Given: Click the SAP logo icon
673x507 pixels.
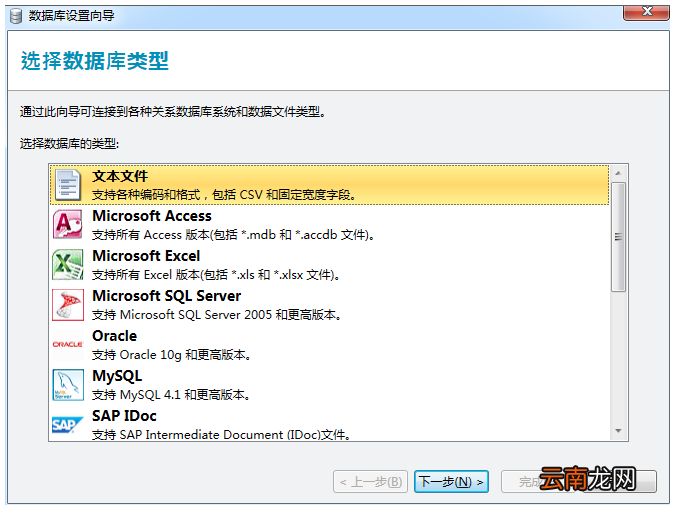Looking at the screenshot, I should tap(67, 425).
